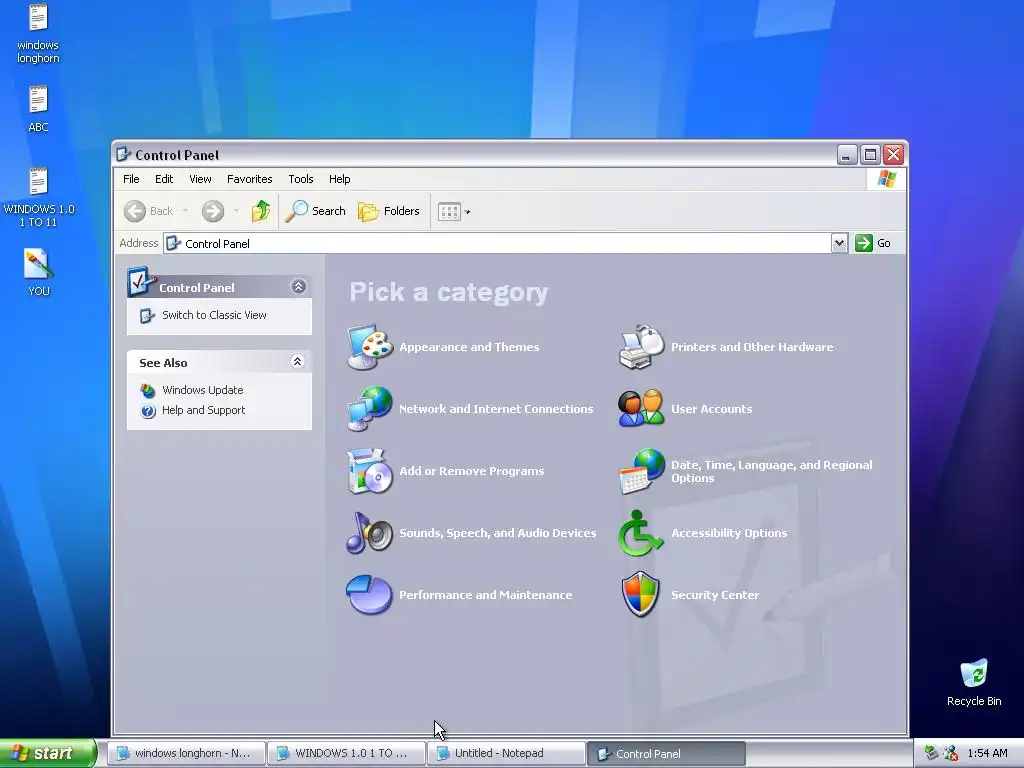Click the Appearance and Themes link text

click(470, 347)
